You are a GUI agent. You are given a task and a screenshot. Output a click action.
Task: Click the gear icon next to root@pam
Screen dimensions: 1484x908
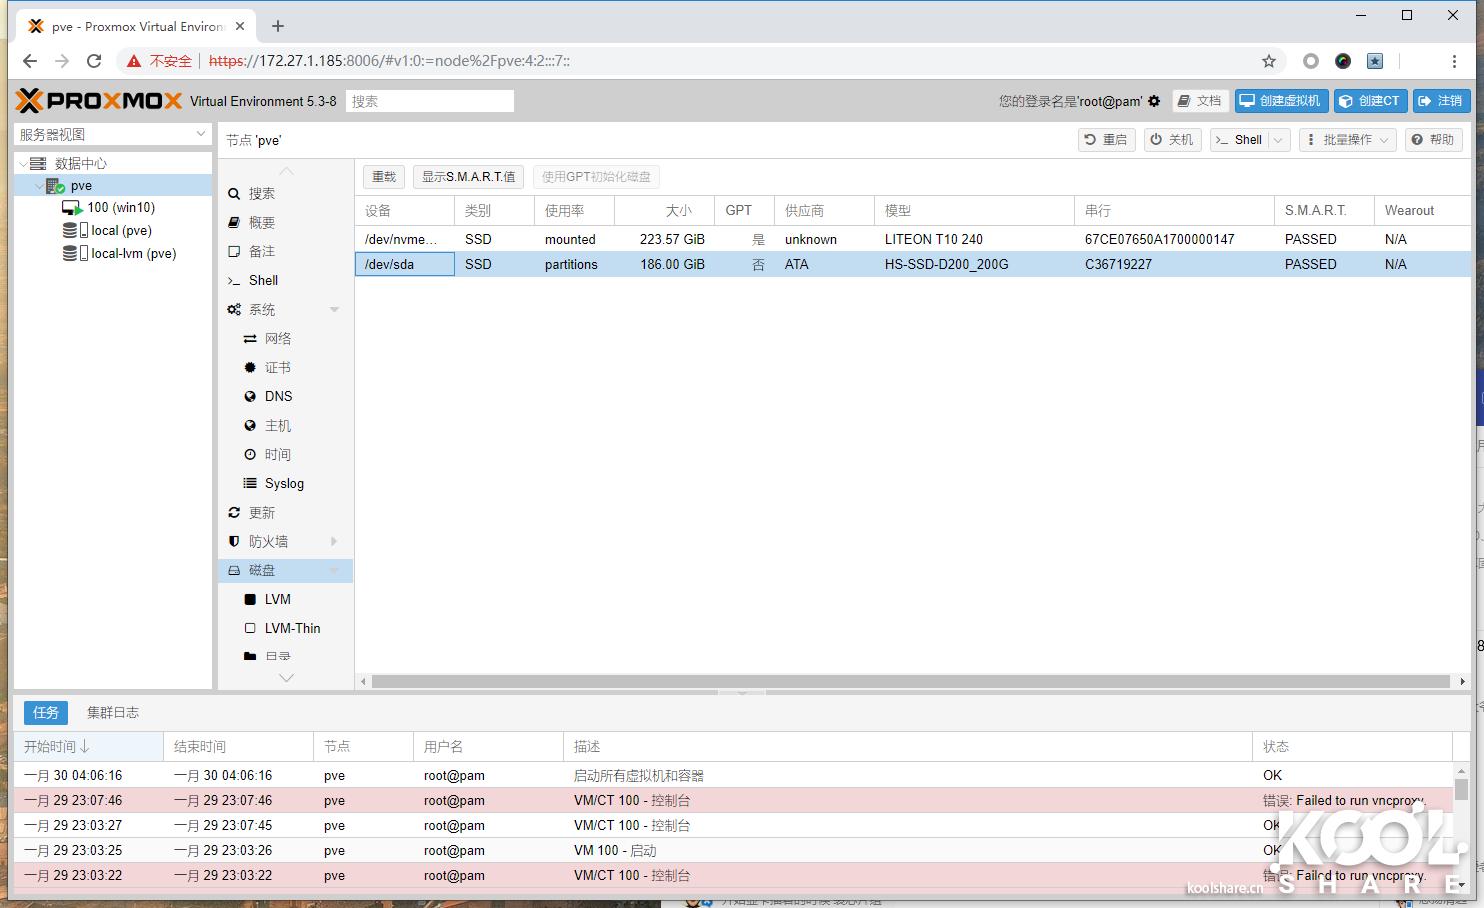tap(1154, 100)
